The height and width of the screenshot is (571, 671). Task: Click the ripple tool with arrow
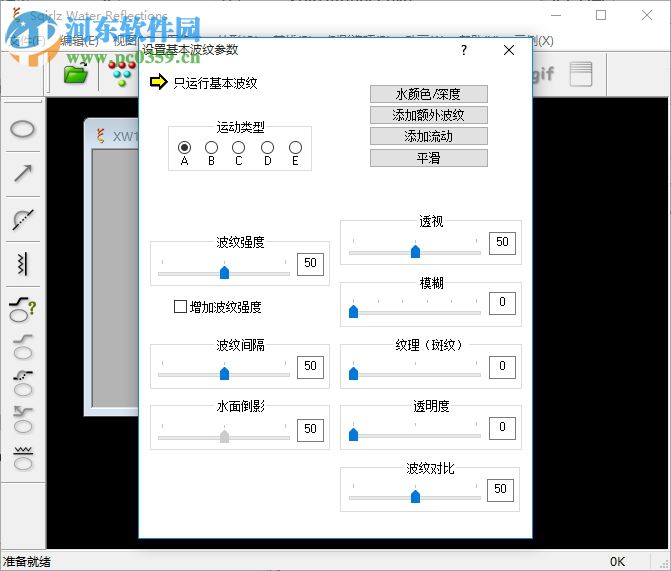23,420
